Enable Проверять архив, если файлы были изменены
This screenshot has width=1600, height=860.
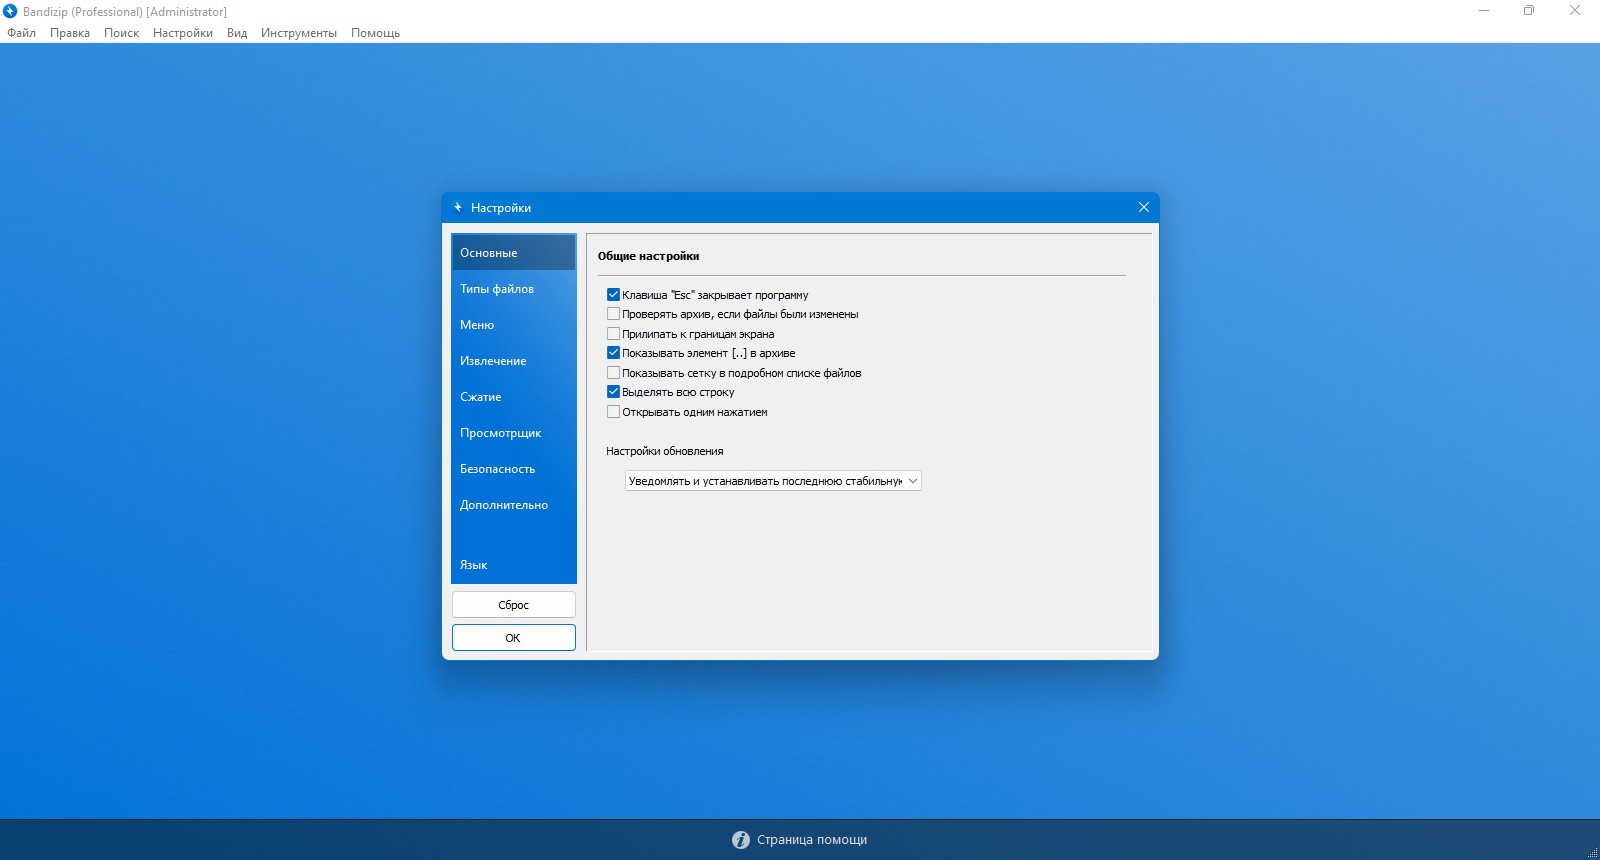pyautogui.click(x=613, y=314)
